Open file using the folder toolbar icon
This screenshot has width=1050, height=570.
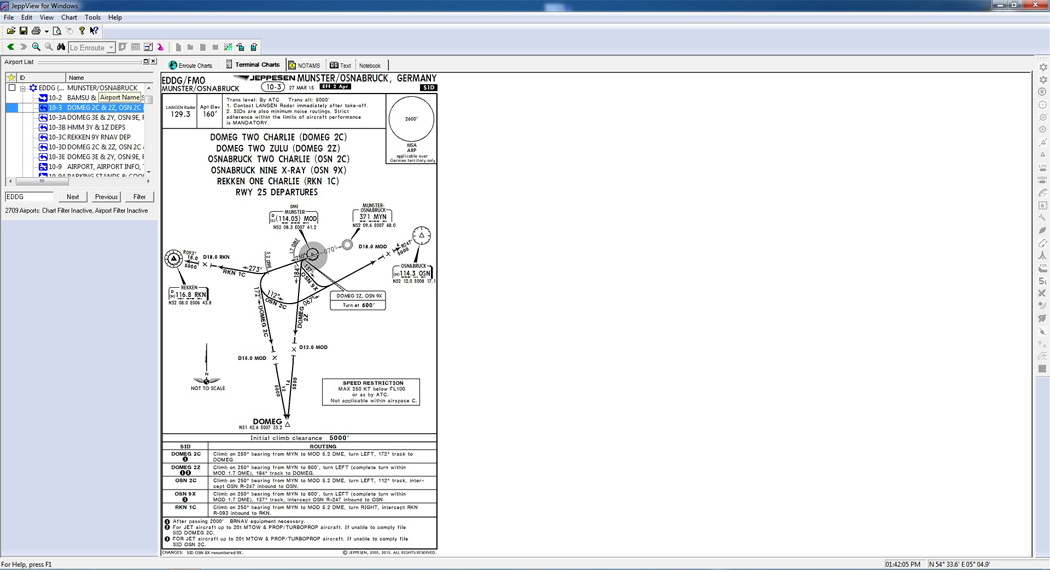(x=11, y=31)
